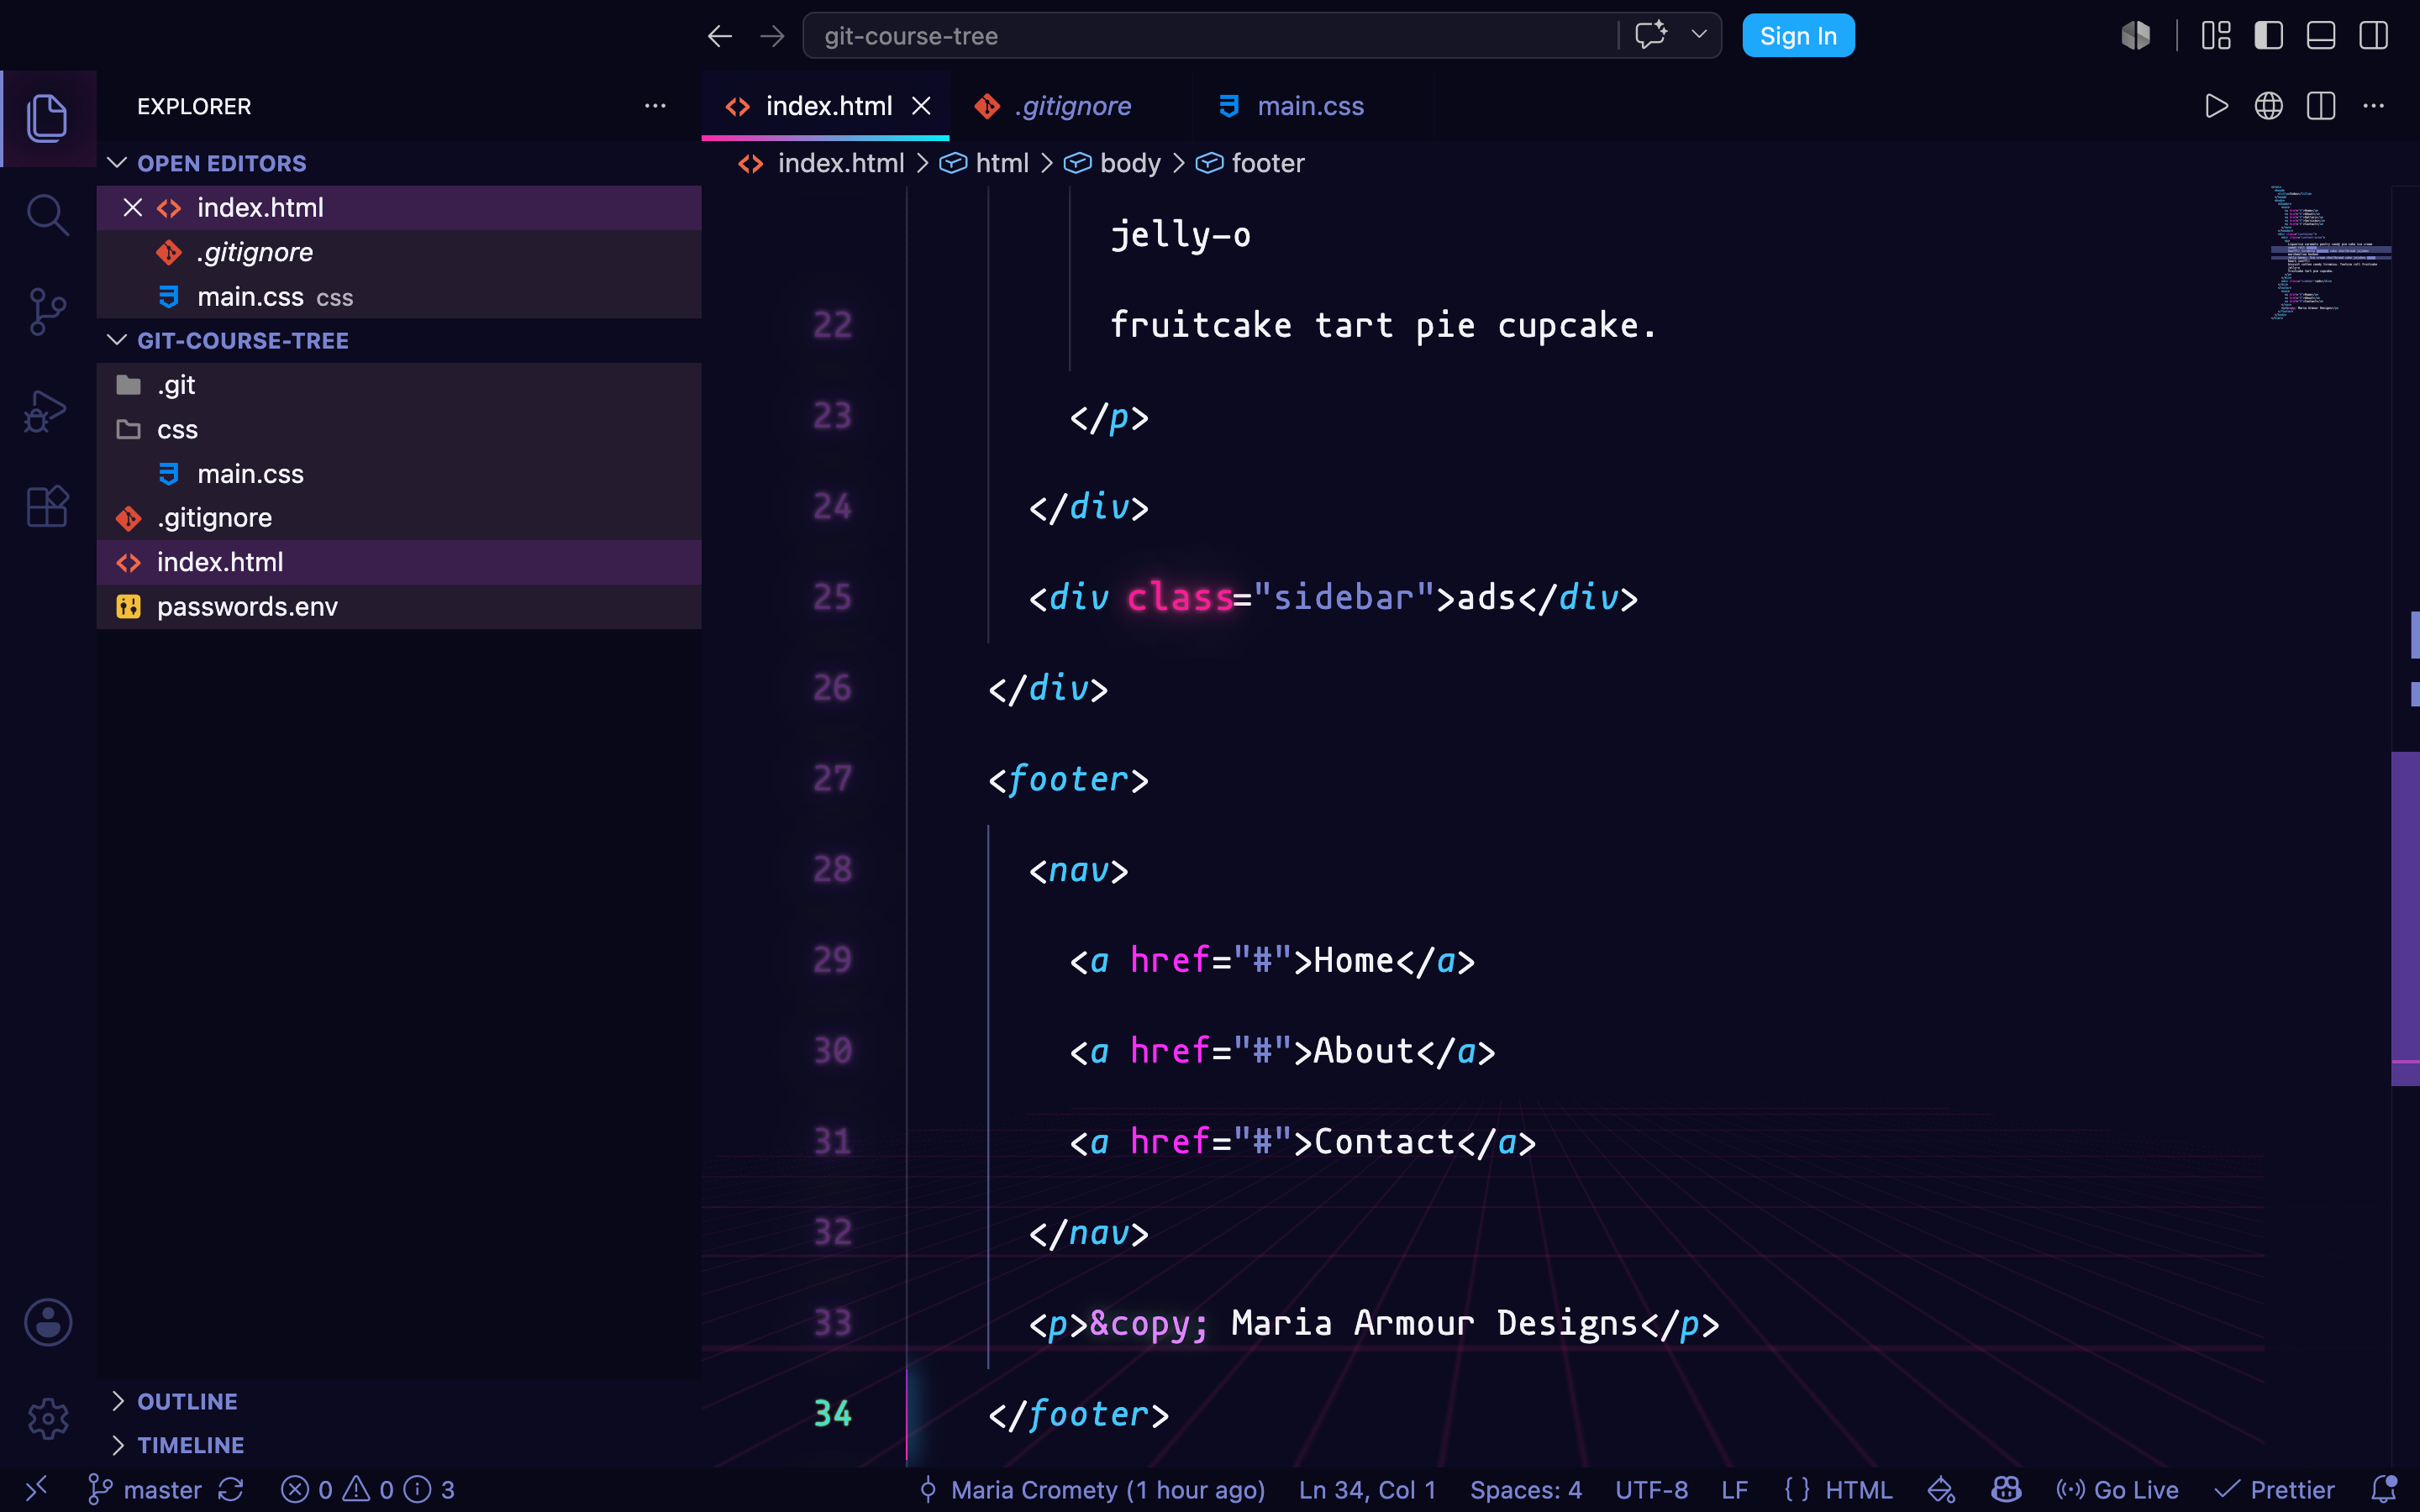
Task: Click the cube icon in title bar
Action: coord(2136,36)
